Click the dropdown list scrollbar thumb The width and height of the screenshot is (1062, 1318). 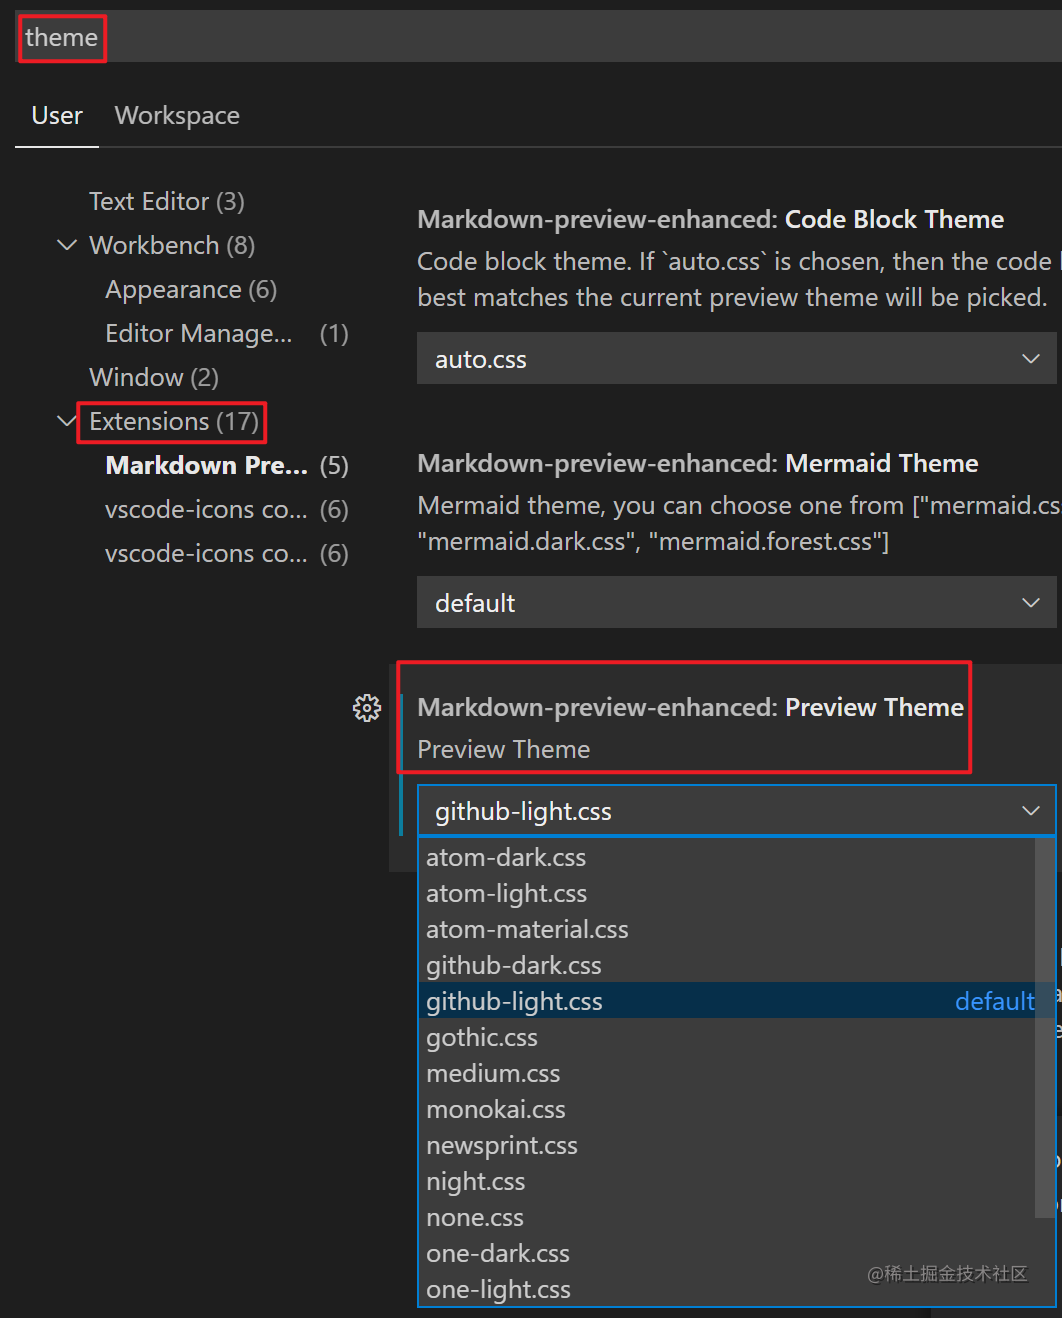[1045, 1028]
